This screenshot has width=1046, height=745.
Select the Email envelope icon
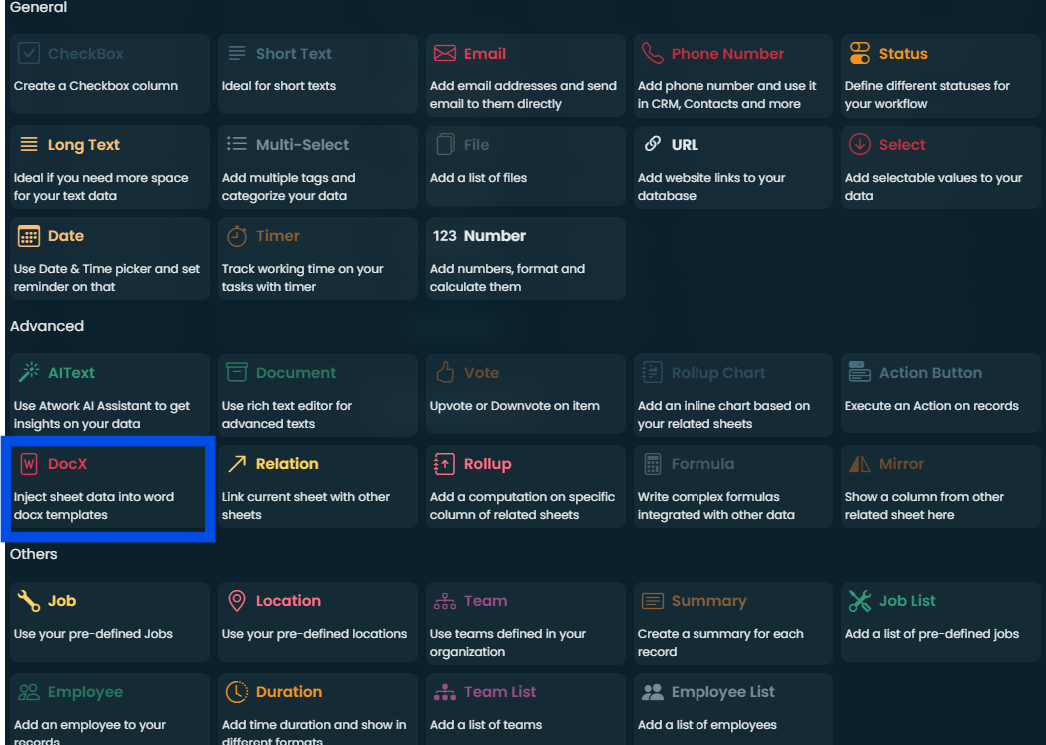tap(444, 53)
